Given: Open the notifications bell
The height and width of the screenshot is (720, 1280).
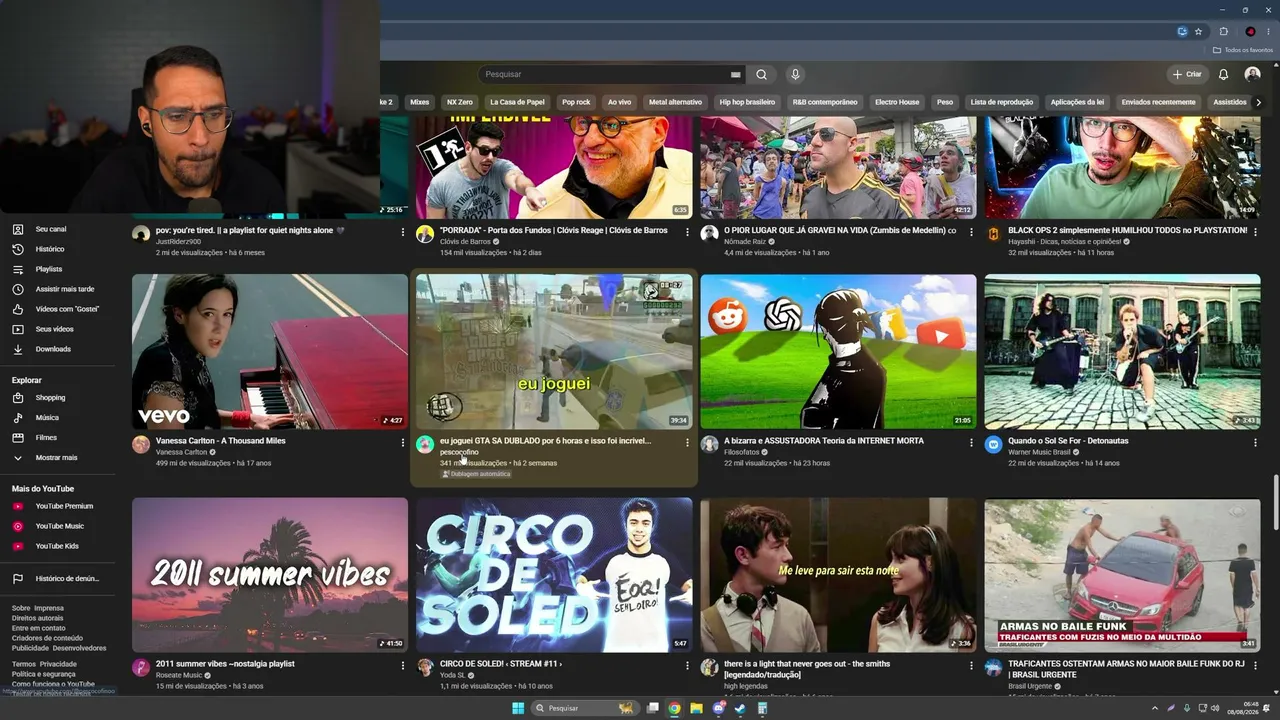Looking at the screenshot, I should coord(1223,74).
